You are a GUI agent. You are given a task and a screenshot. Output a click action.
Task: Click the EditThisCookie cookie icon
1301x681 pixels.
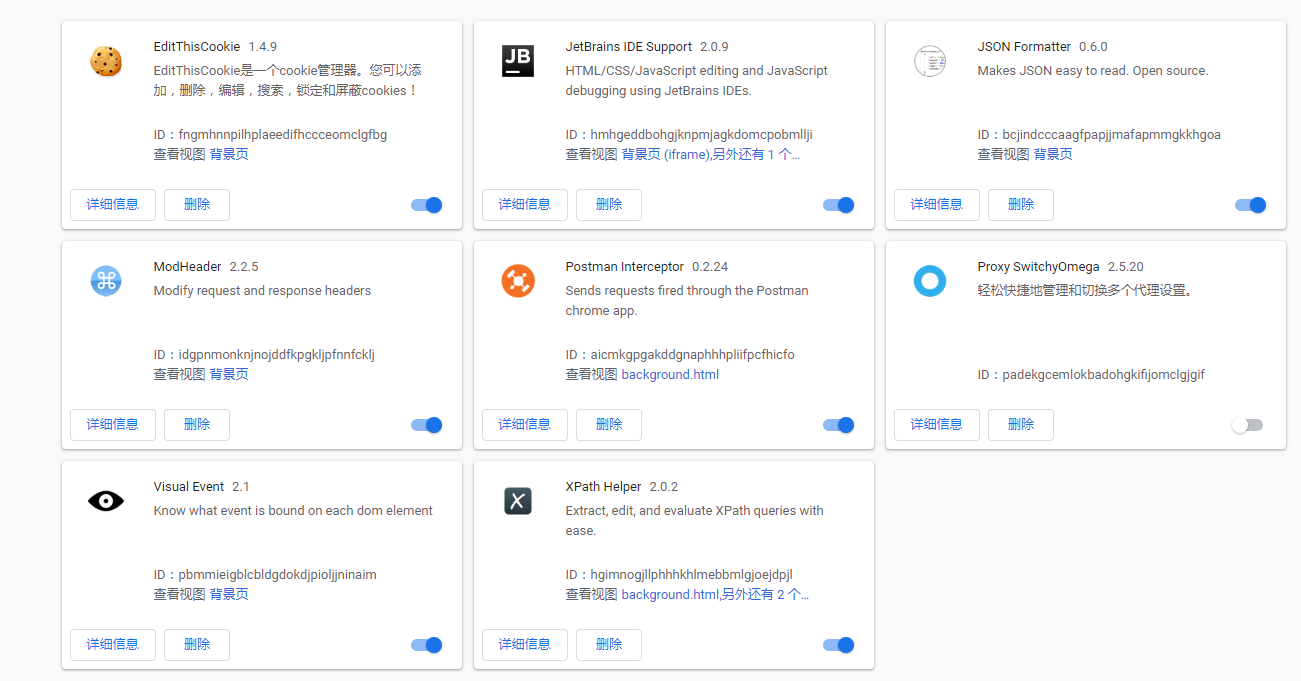pyautogui.click(x=106, y=61)
